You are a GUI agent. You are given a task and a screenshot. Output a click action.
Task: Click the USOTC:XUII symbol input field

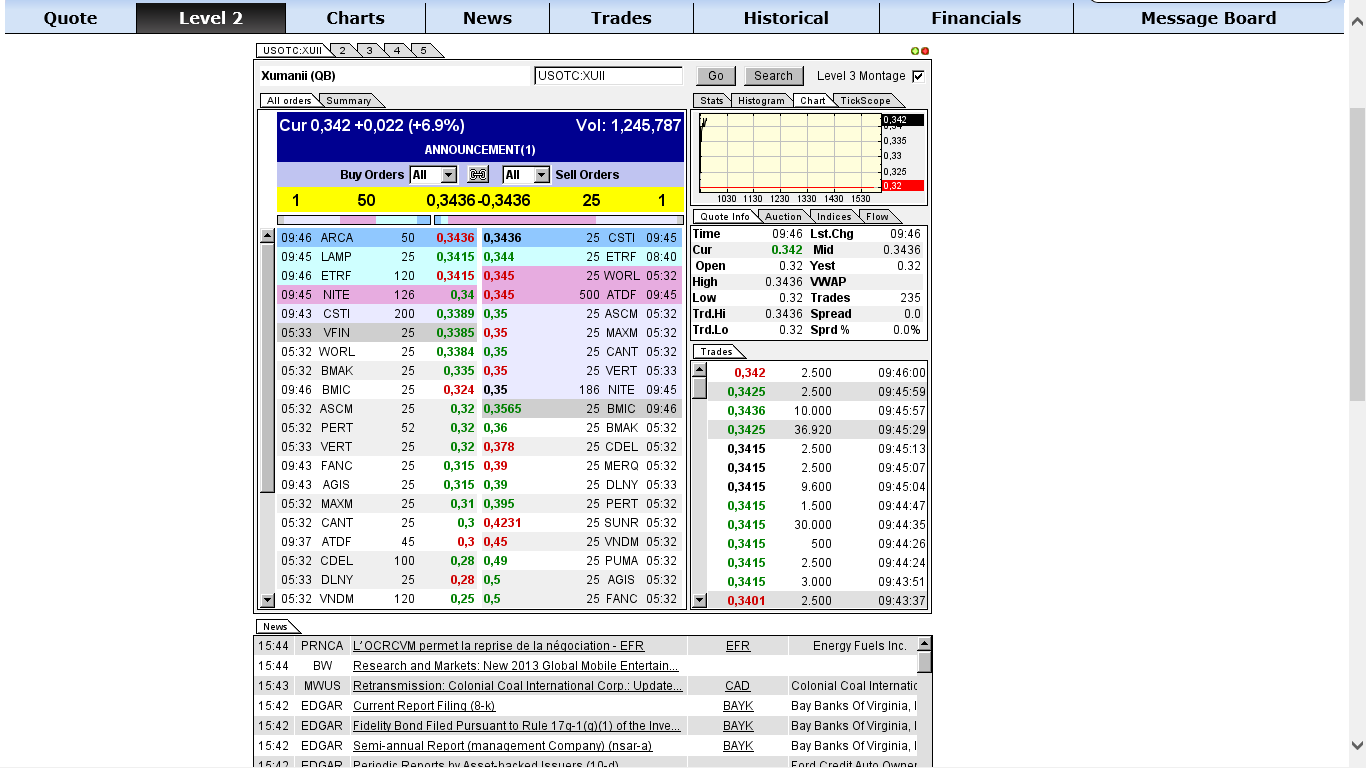click(x=608, y=76)
